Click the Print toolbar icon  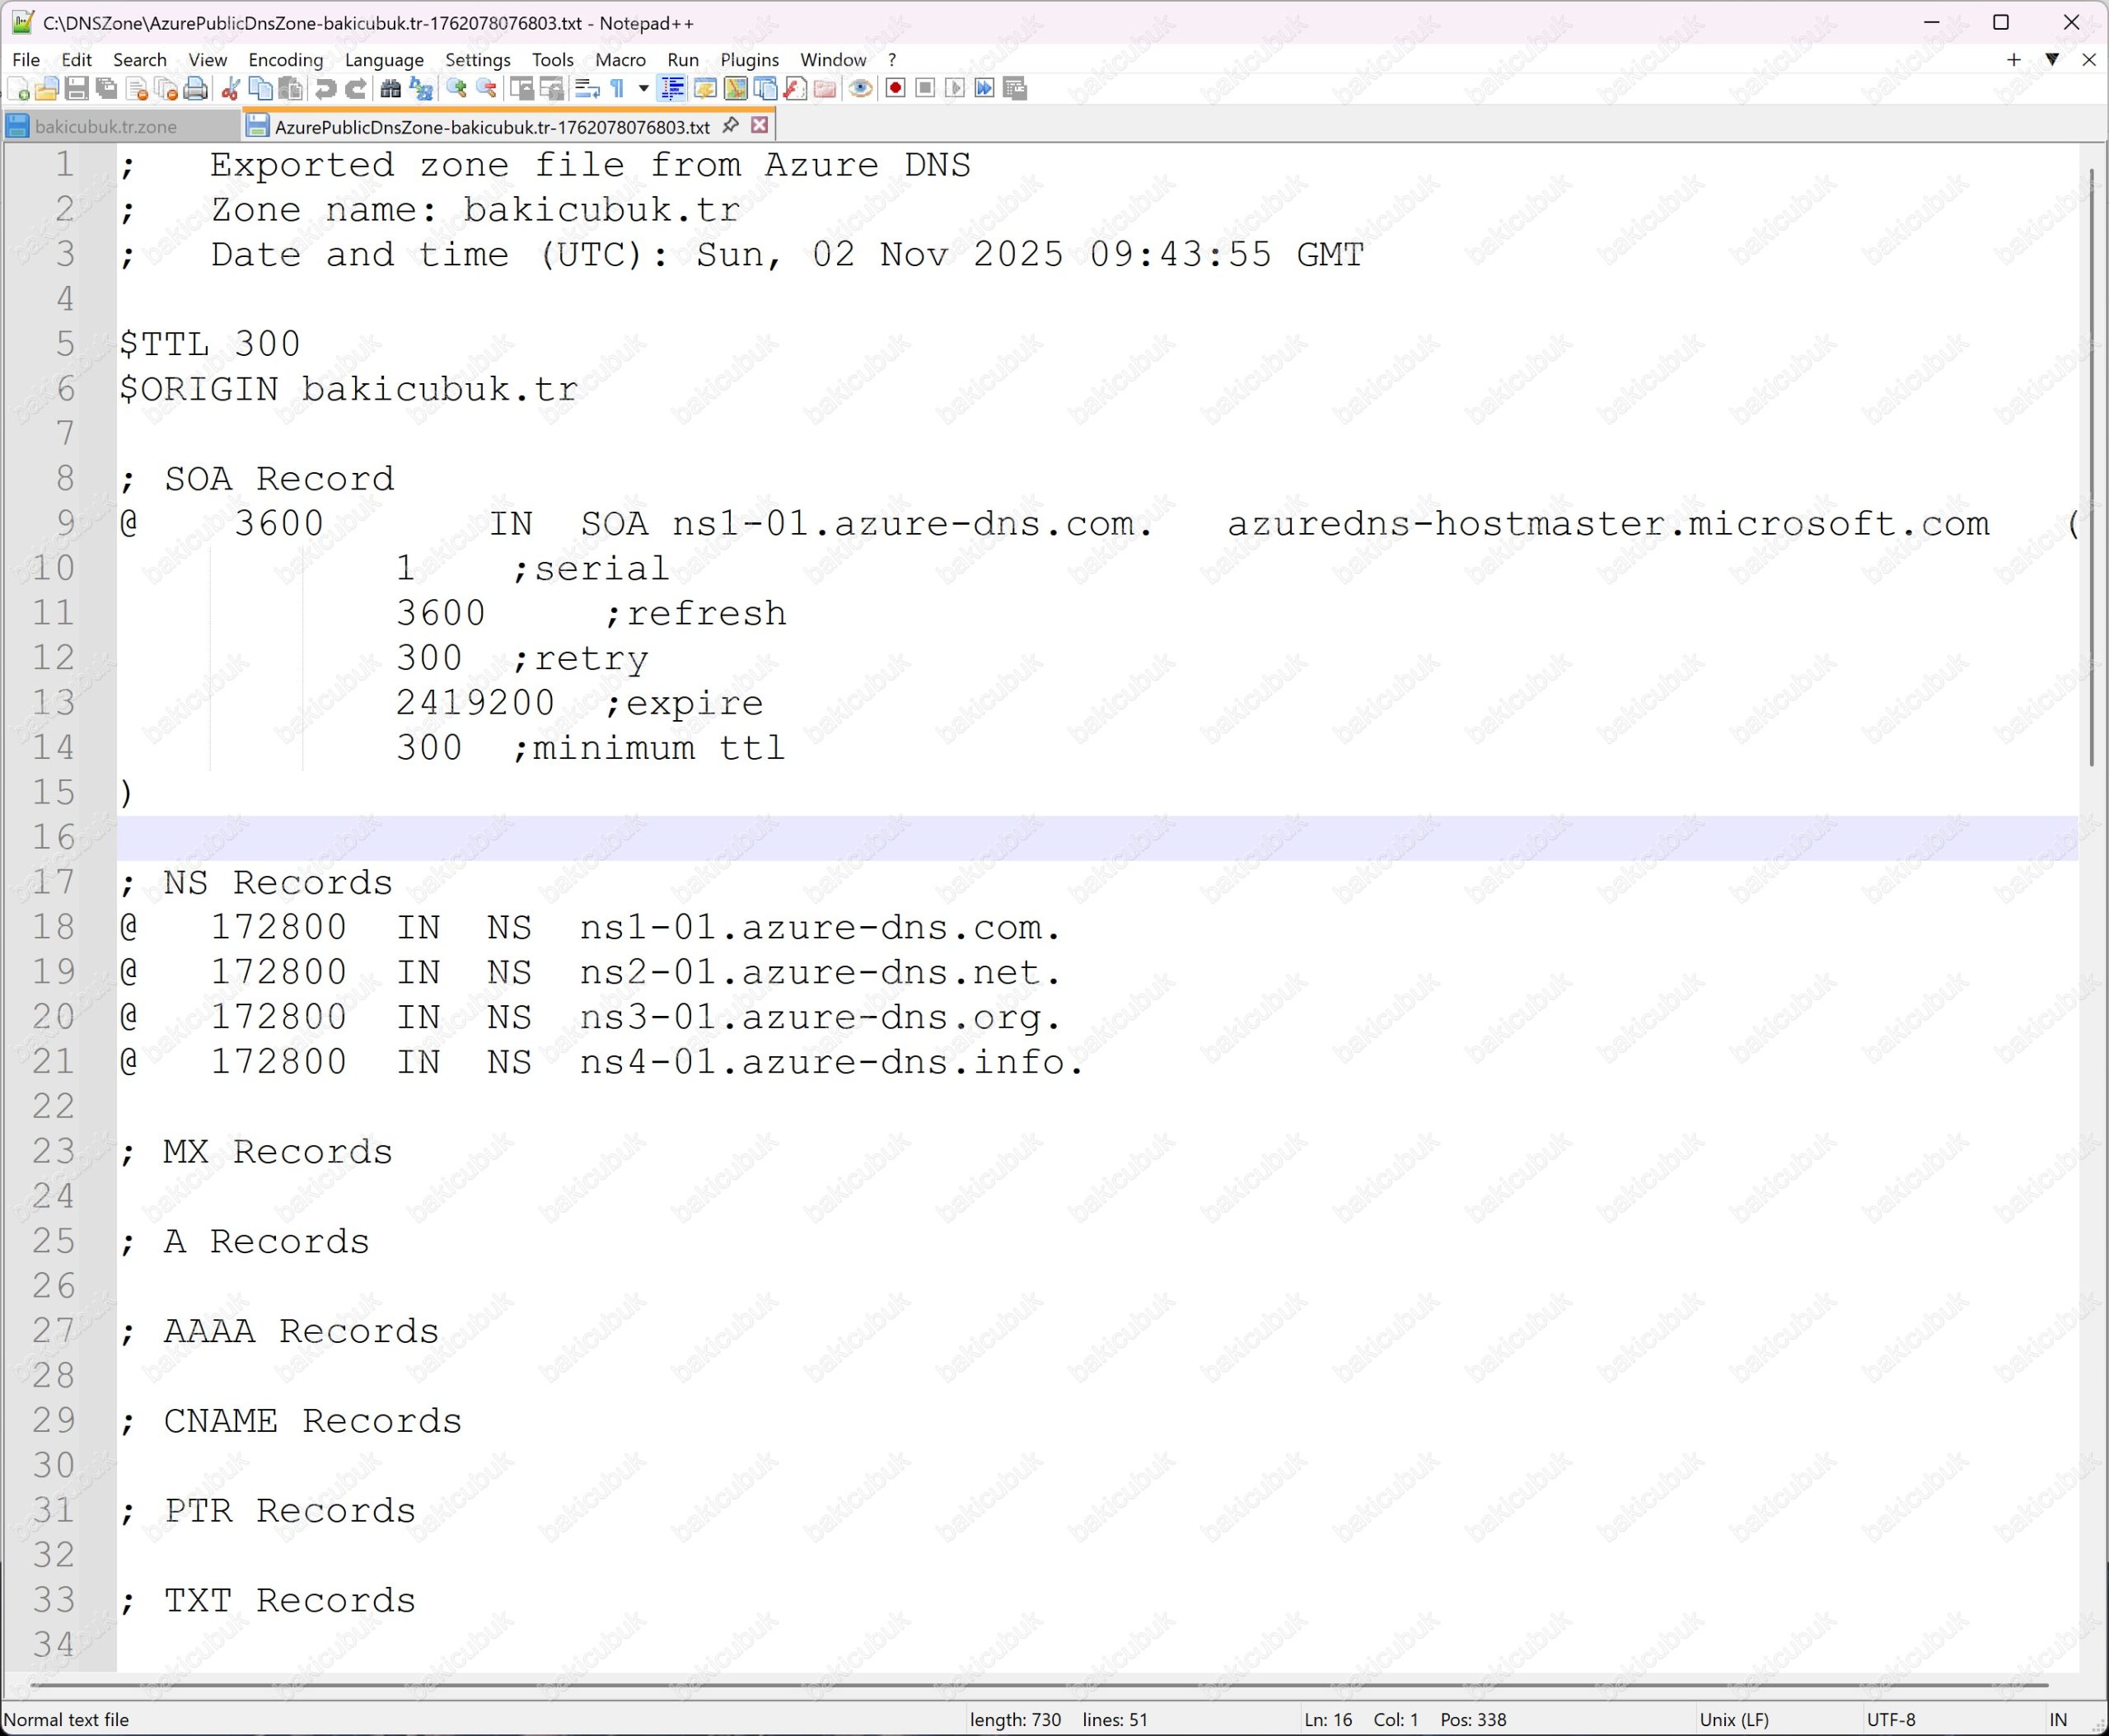(x=196, y=89)
